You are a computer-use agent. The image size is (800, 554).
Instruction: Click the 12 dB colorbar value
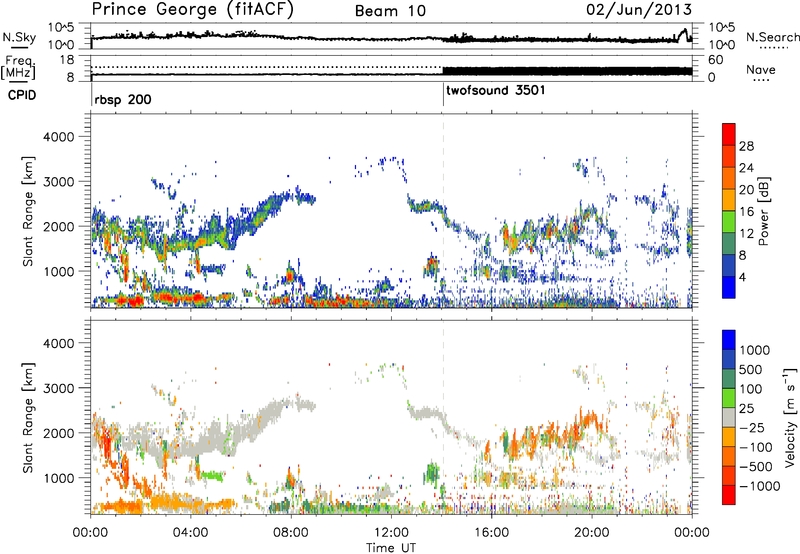click(746, 234)
